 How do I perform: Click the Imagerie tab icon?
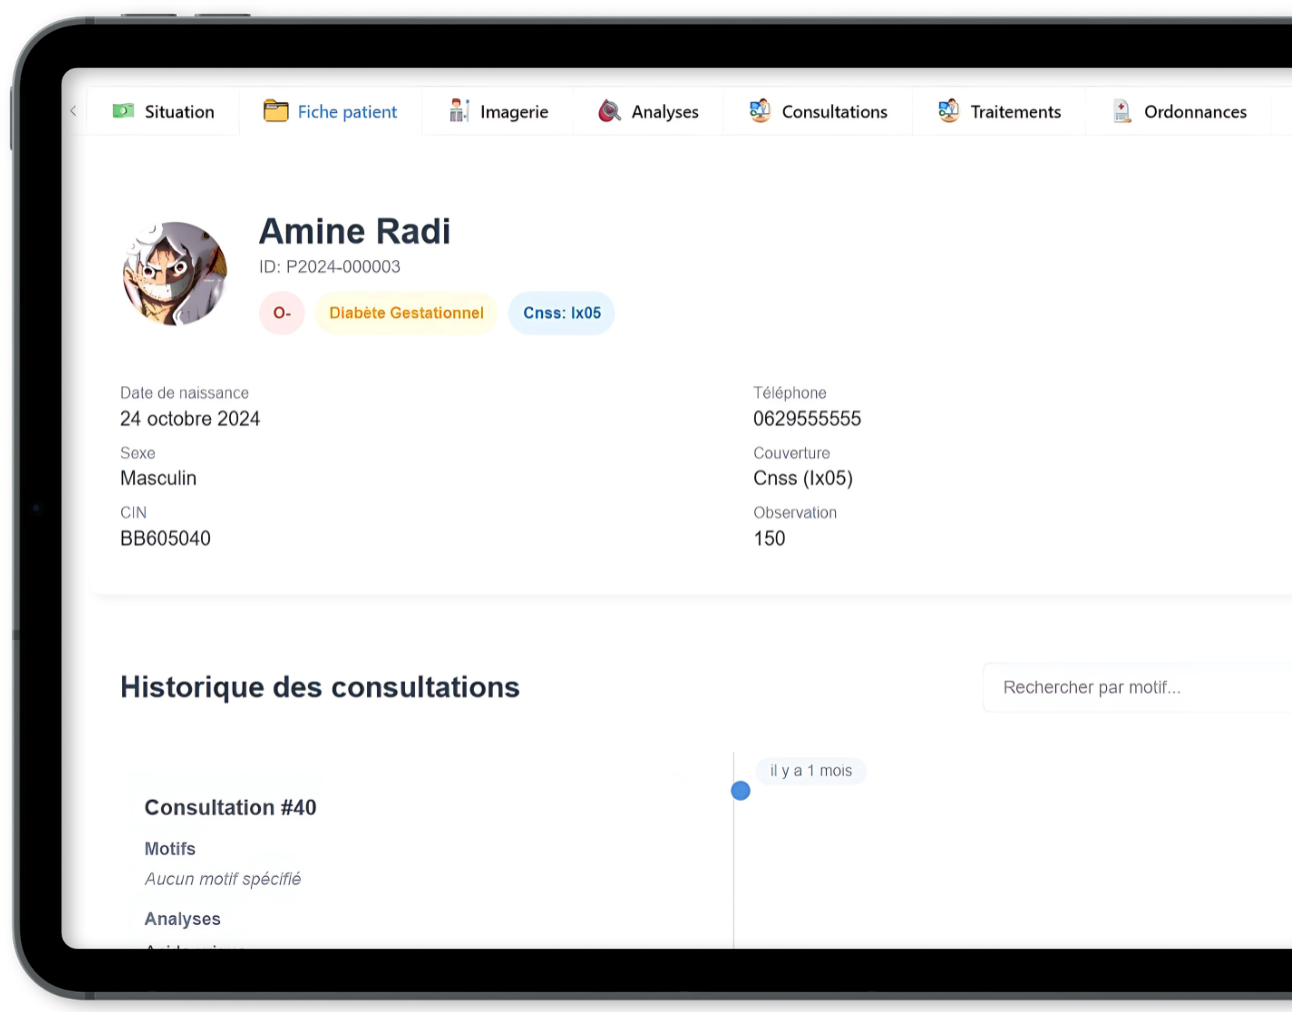coord(459,111)
